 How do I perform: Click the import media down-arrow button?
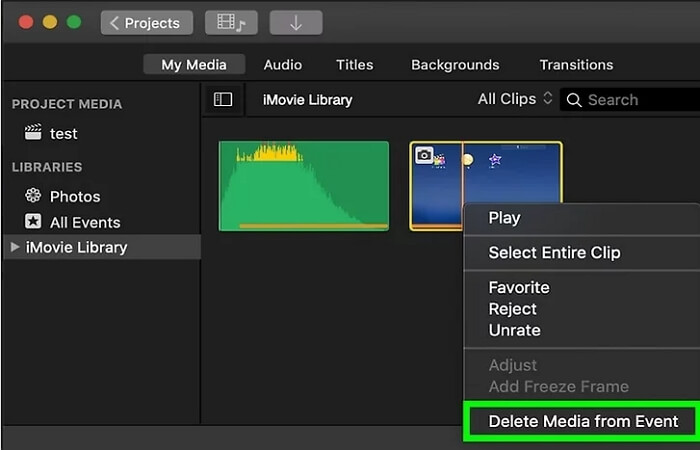(296, 23)
